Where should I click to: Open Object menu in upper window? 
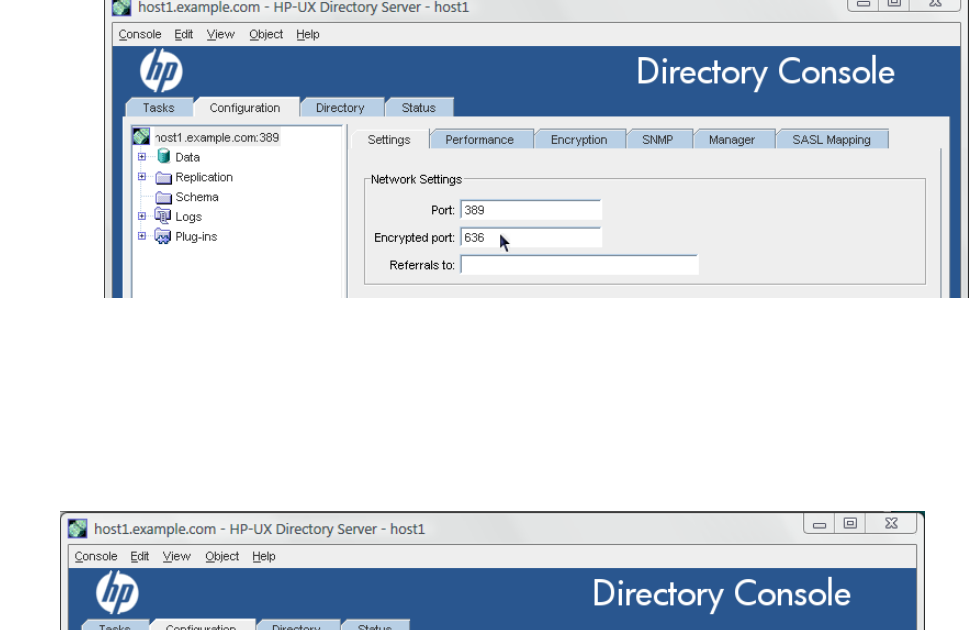click(266, 35)
